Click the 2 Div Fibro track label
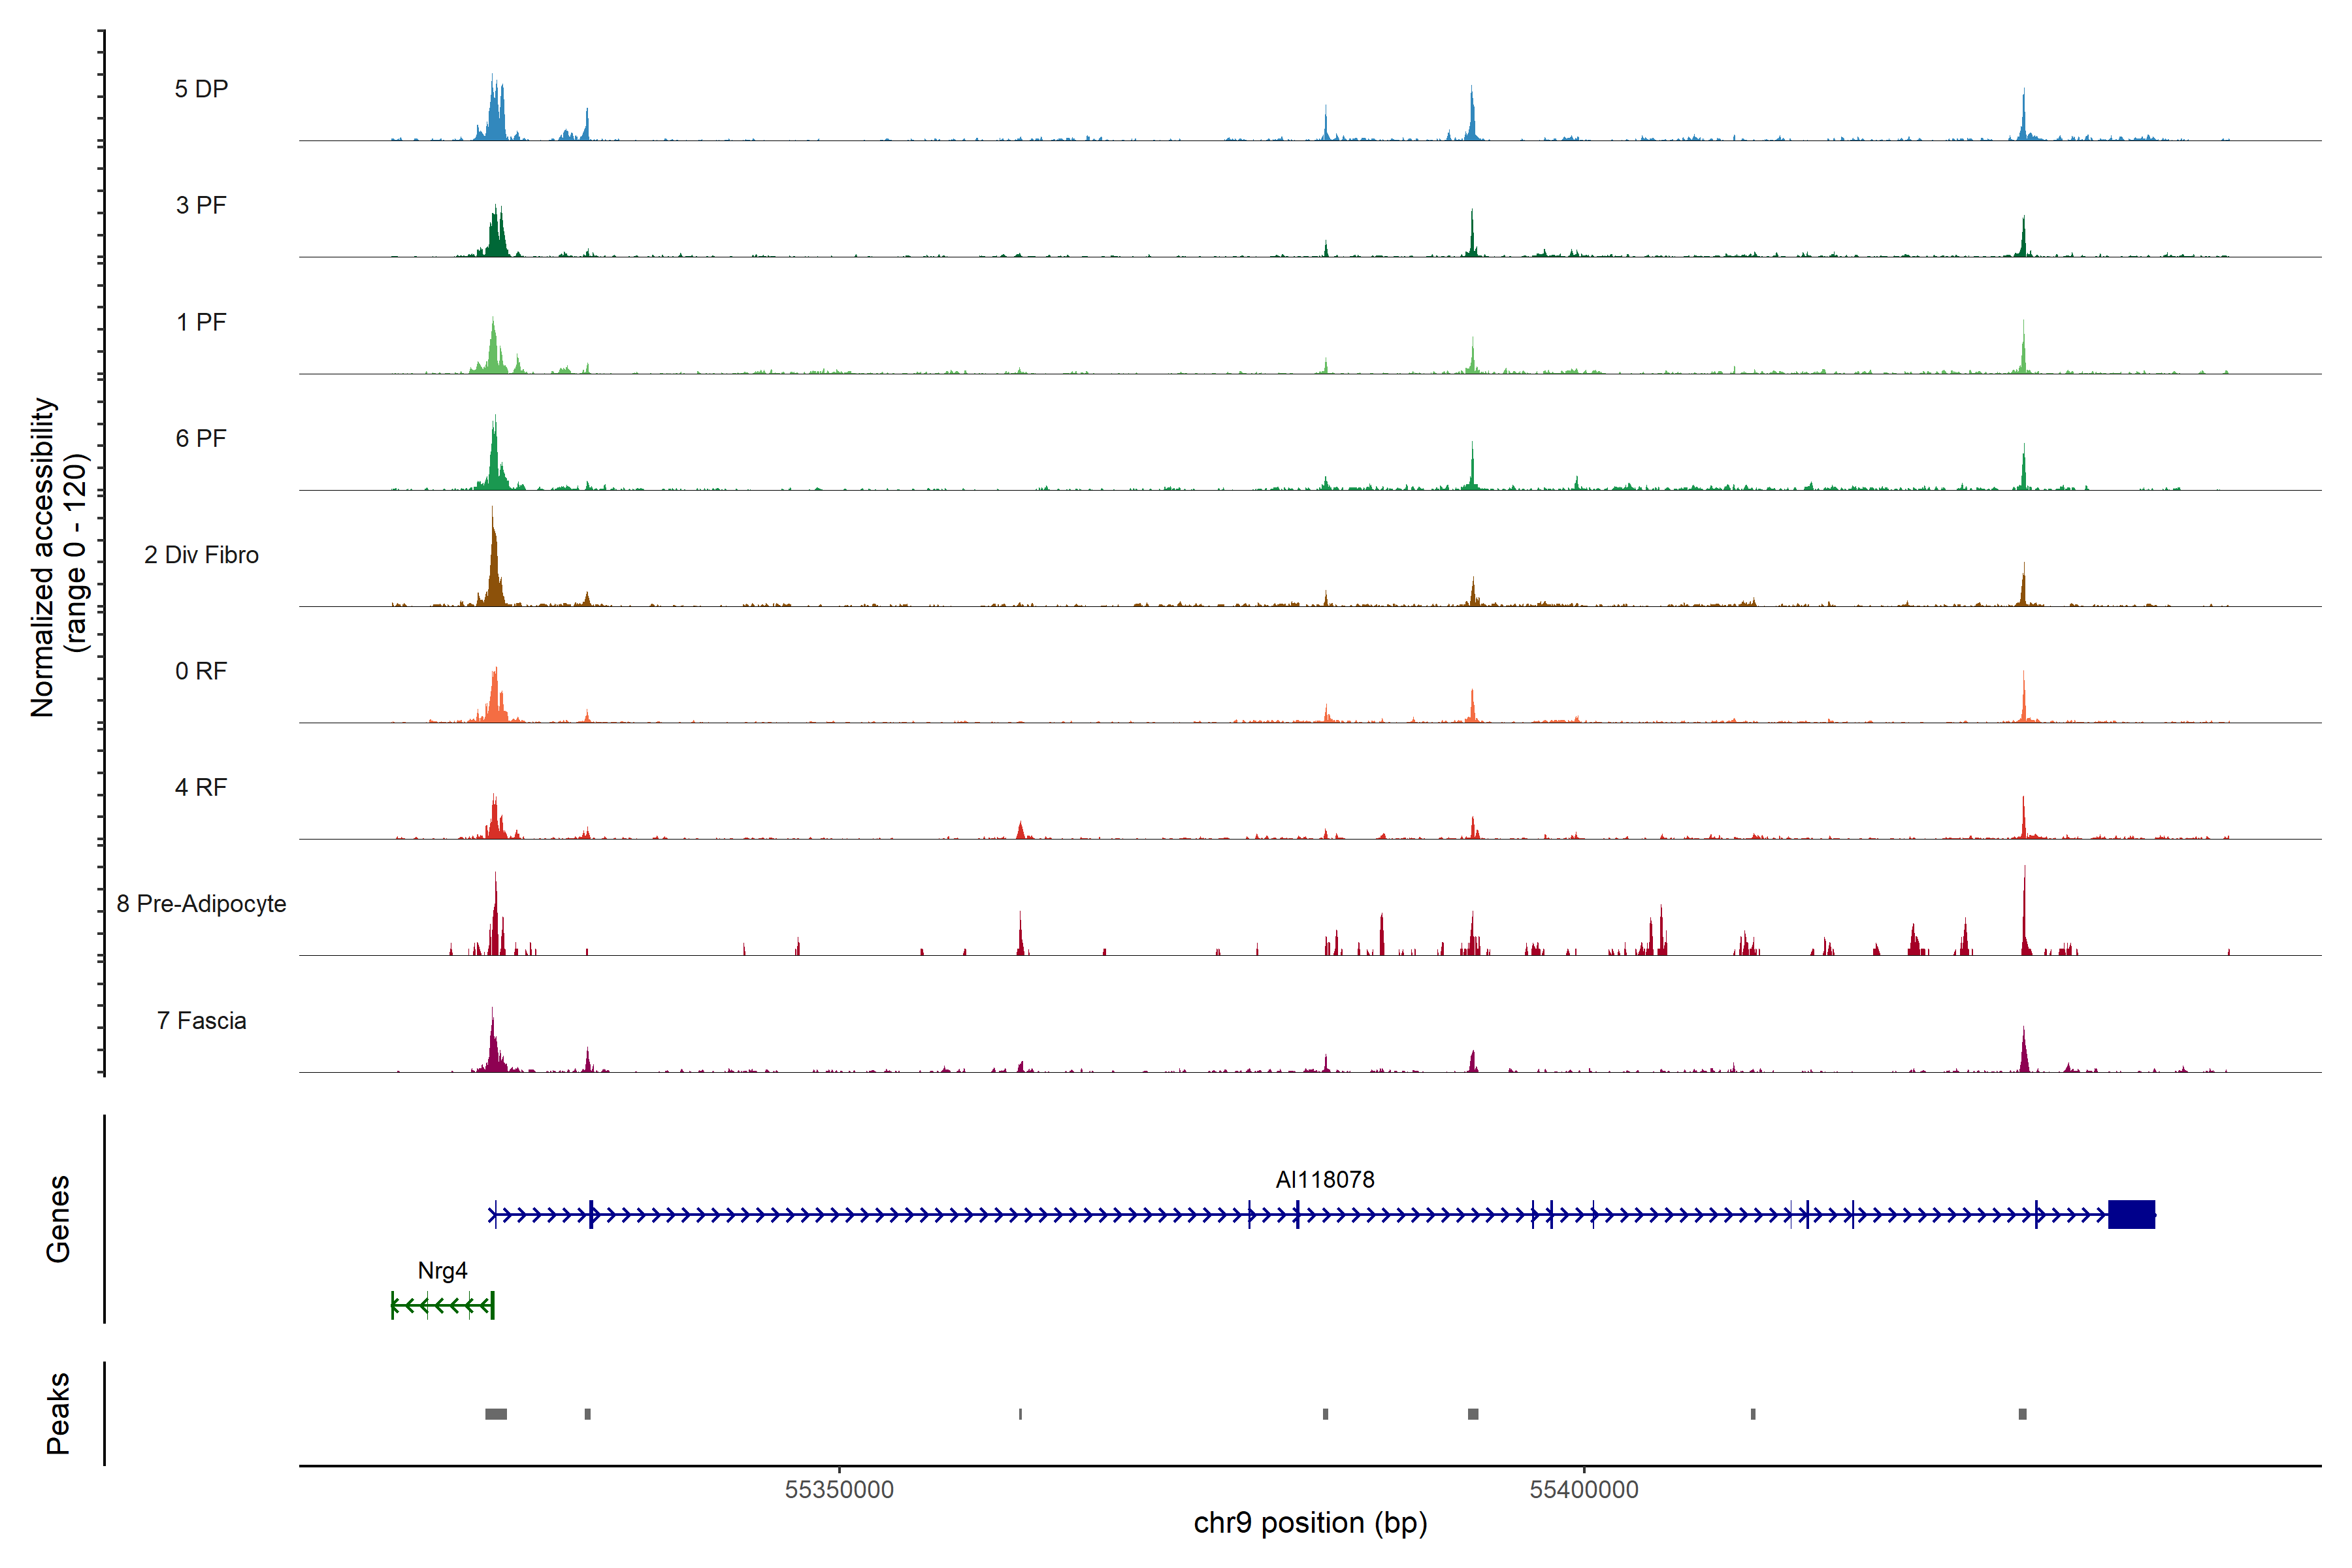 (x=201, y=555)
